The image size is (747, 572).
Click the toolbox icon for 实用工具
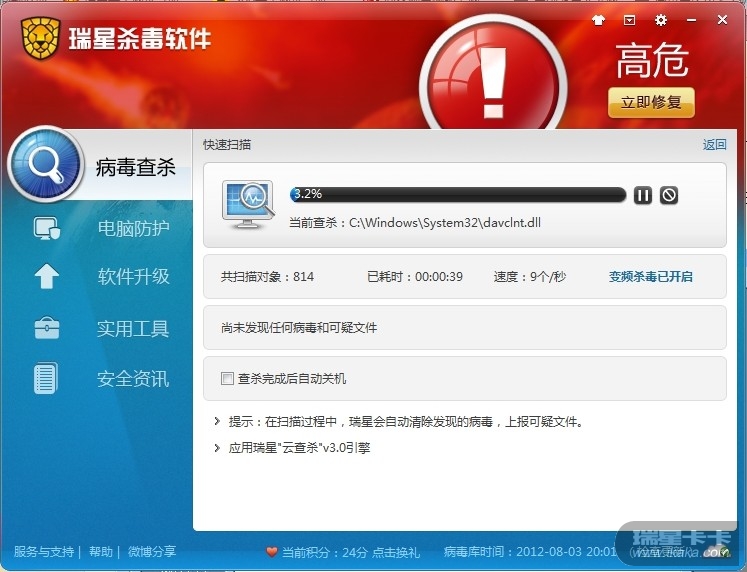47,328
